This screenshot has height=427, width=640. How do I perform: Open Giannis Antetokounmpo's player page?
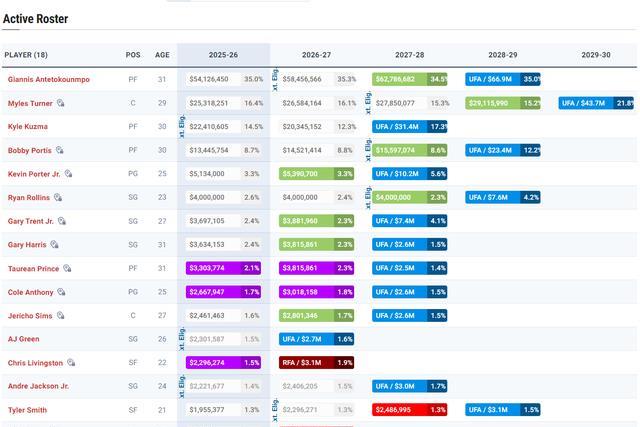tap(49, 80)
